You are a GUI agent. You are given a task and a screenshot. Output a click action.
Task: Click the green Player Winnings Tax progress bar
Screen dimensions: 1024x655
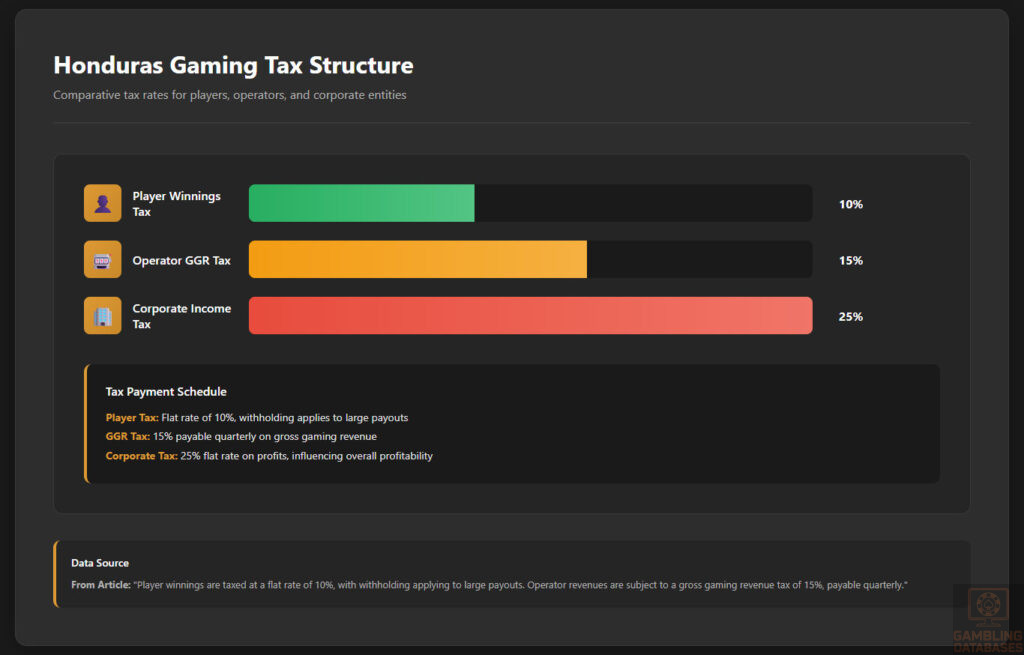[361, 203]
